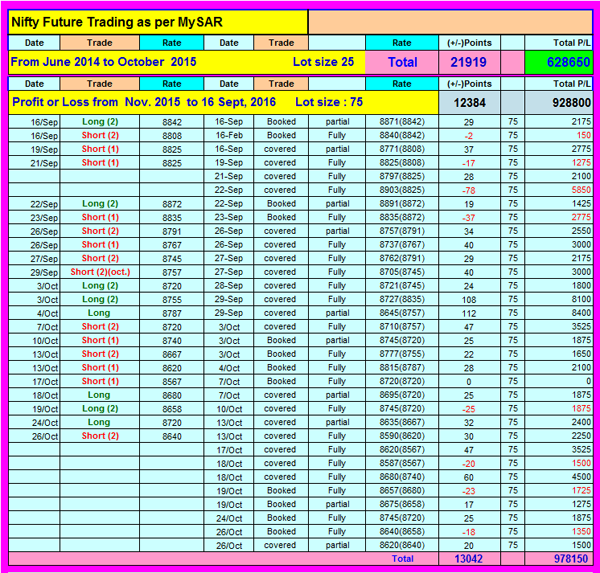The image size is (600, 573).
Task: Select the 'Short (2)(oct.)' trade cell
Action: [x=100, y=272]
